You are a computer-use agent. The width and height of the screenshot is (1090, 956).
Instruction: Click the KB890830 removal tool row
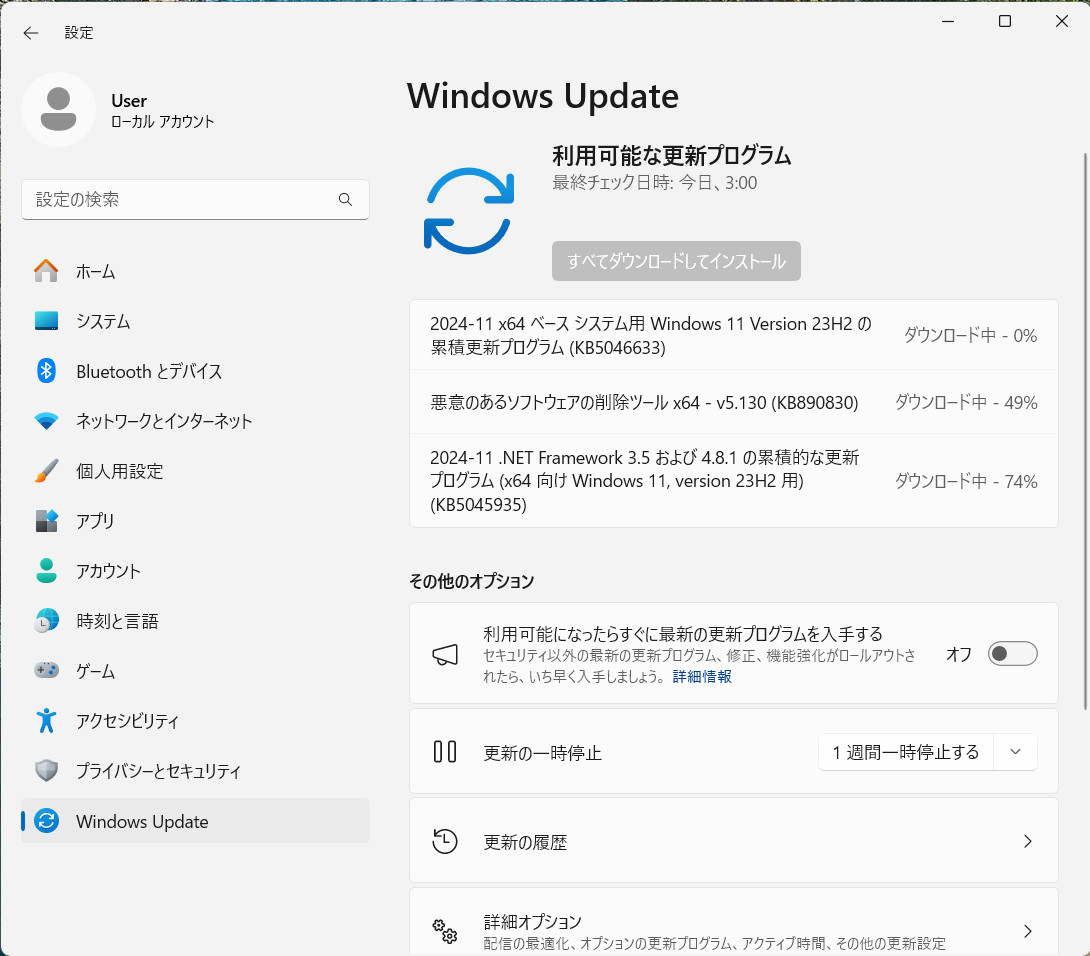(x=734, y=402)
